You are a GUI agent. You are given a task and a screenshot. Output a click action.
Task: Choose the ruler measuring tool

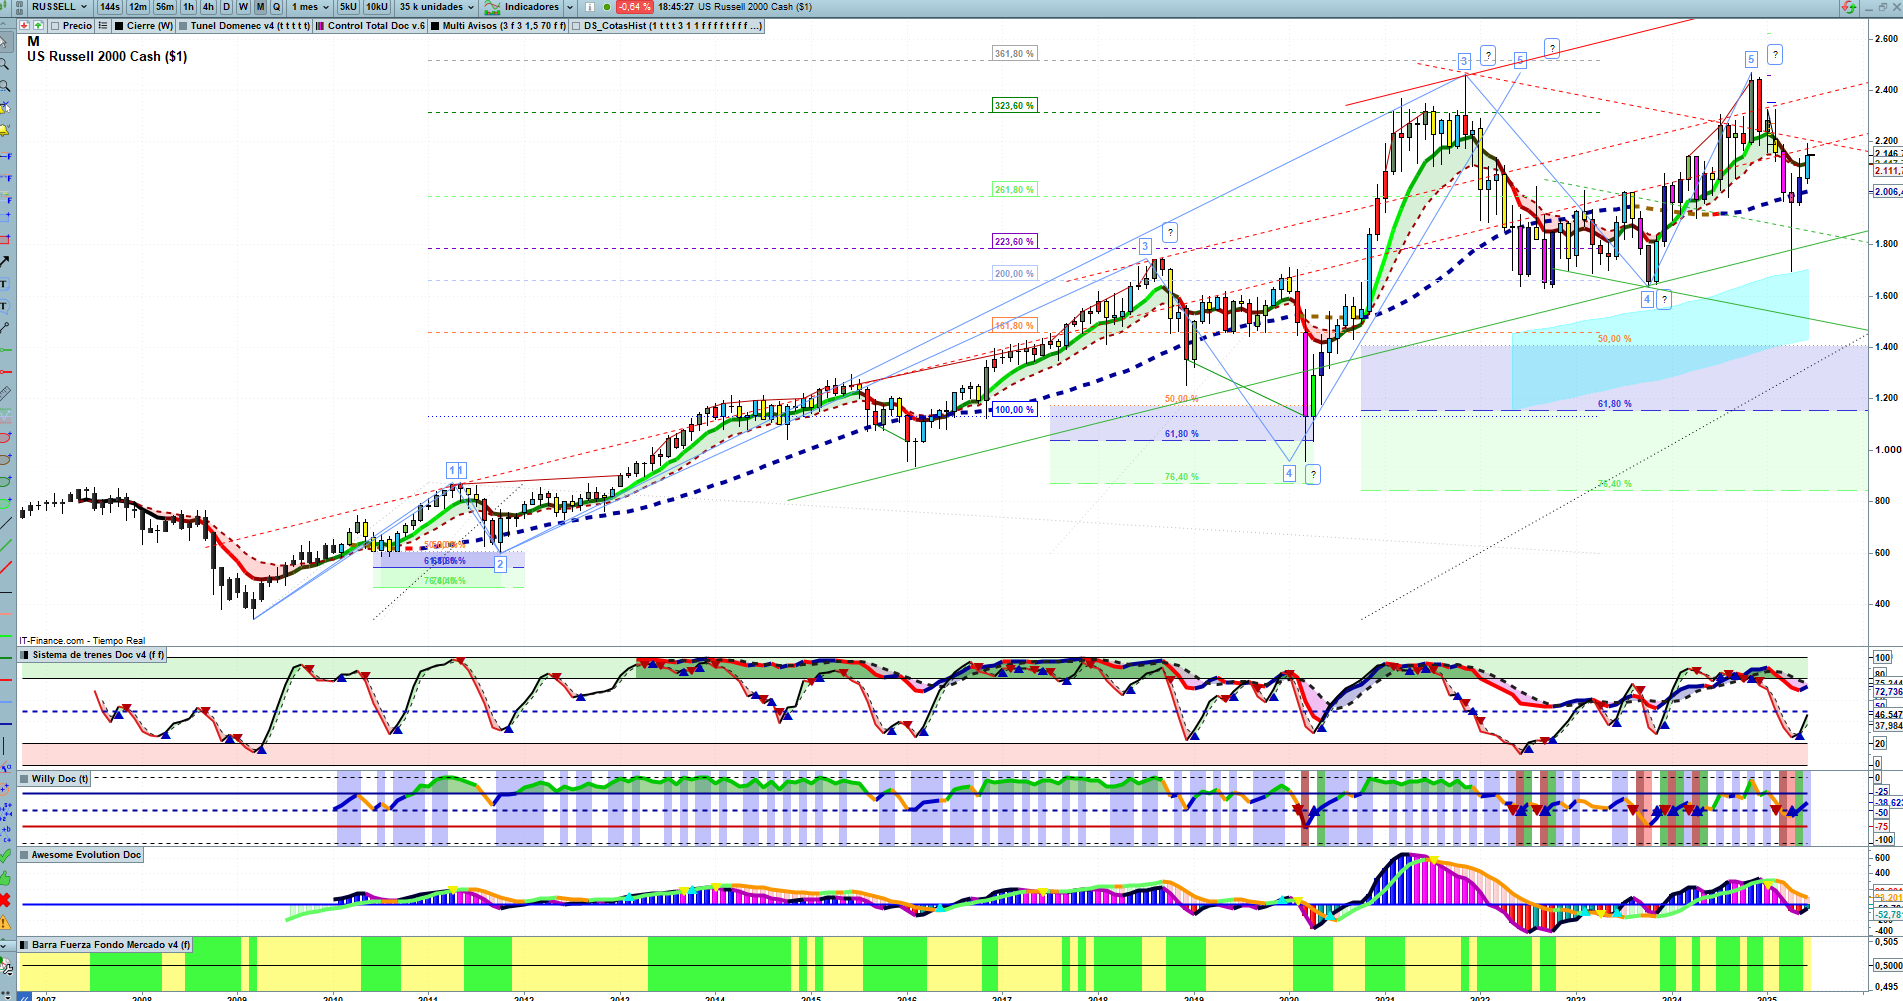pos(5,393)
